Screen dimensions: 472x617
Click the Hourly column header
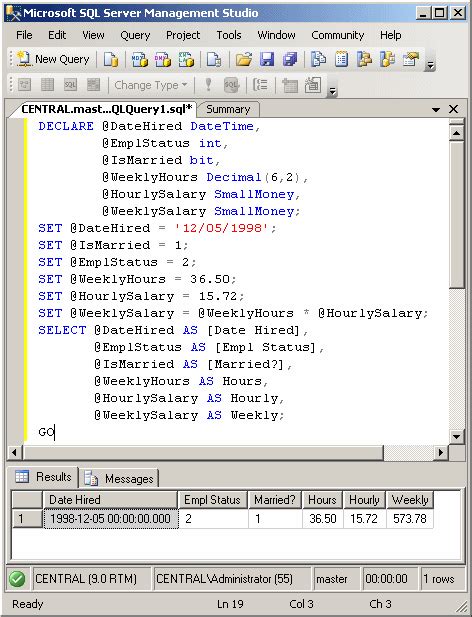[364, 500]
